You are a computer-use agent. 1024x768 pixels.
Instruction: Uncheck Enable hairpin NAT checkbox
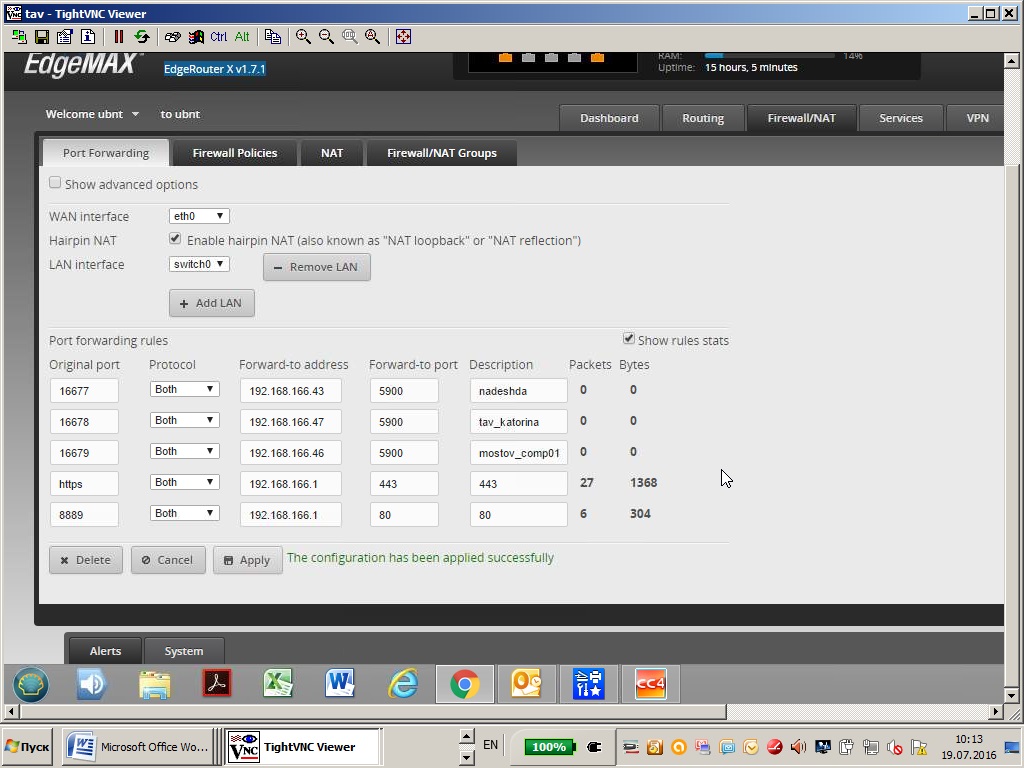(x=174, y=239)
